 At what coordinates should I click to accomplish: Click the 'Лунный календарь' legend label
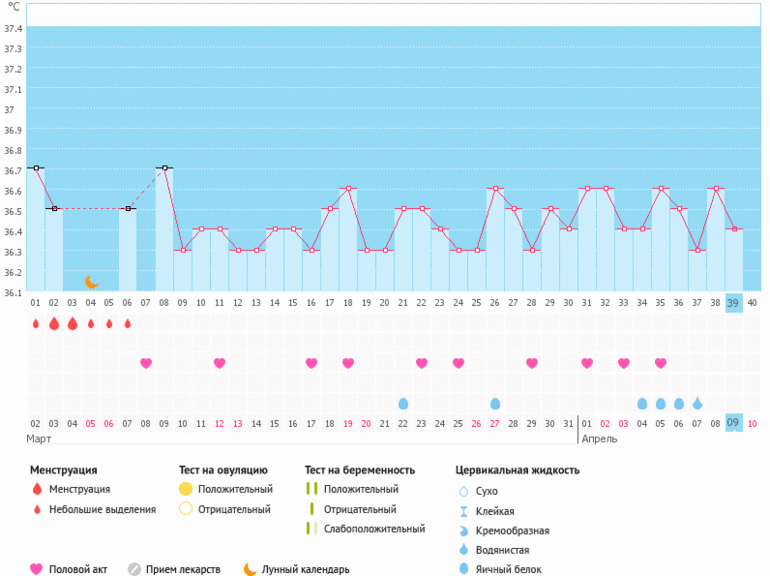(305, 569)
